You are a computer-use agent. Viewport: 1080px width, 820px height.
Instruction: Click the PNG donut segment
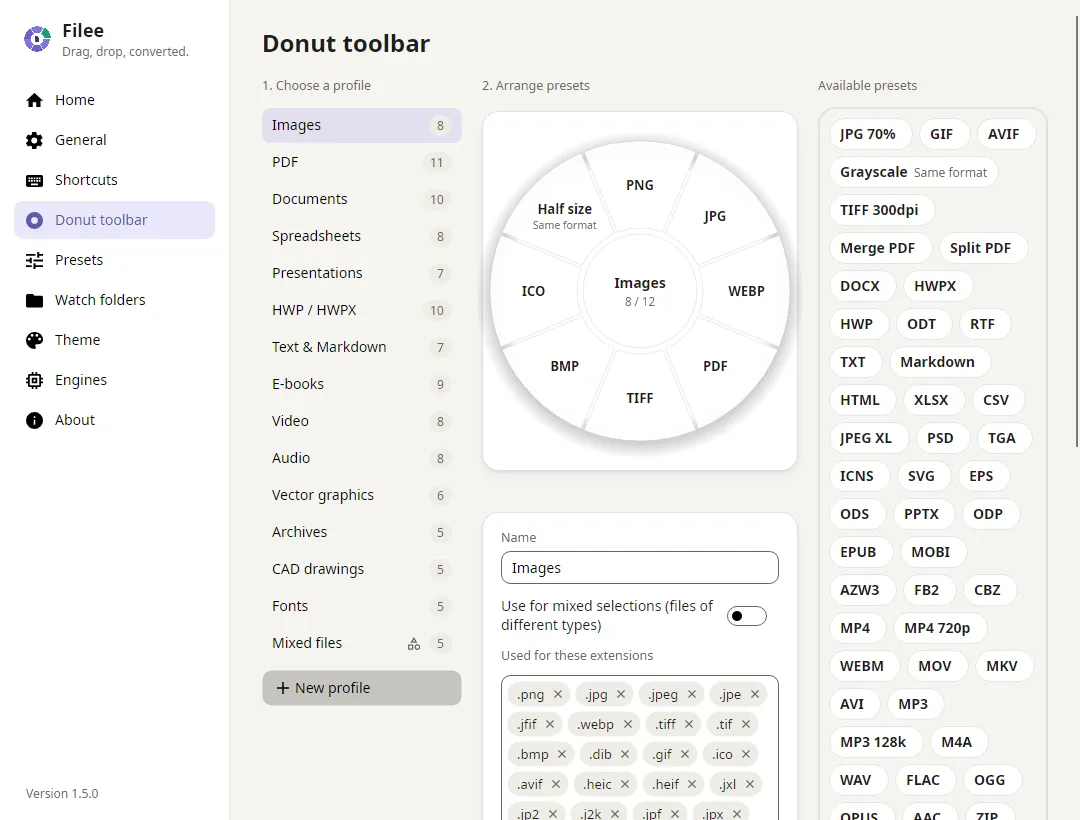pos(640,185)
